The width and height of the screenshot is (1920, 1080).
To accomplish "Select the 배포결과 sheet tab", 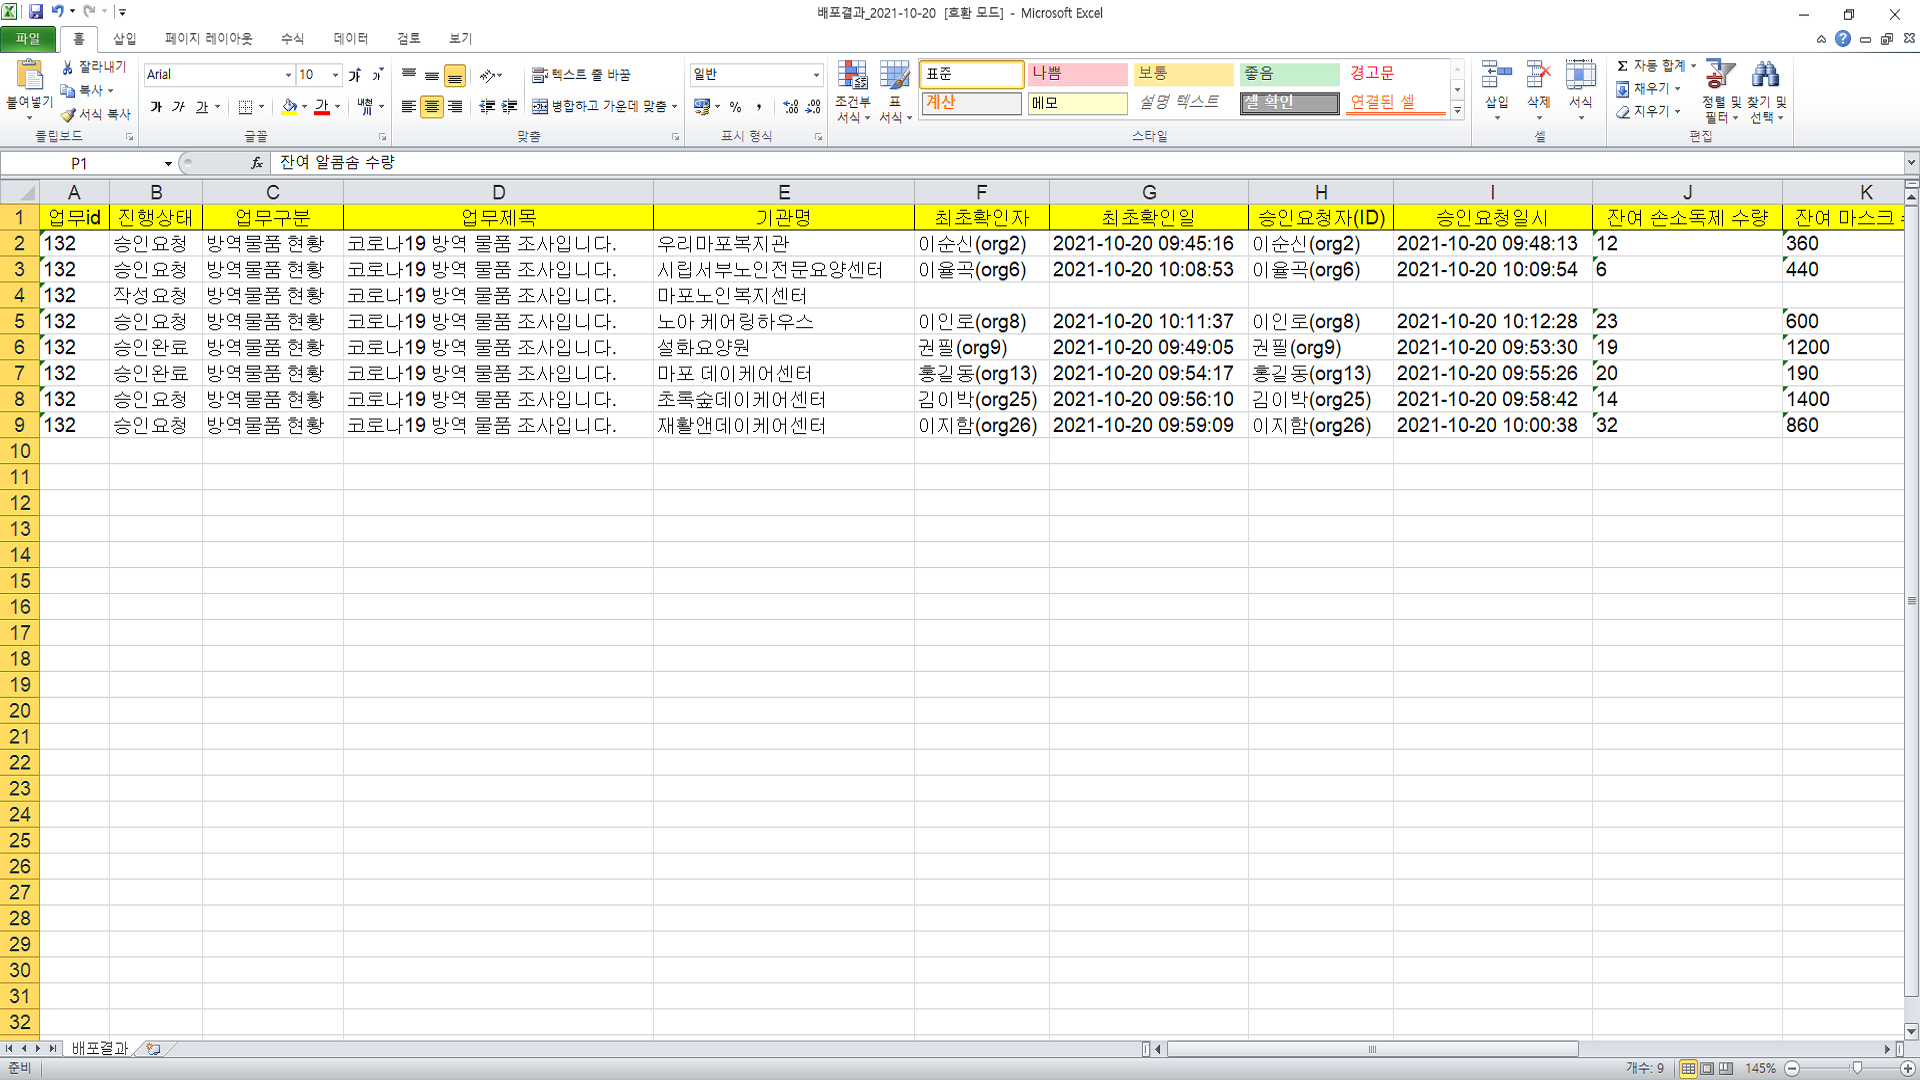I will click(x=100, y=1048).
